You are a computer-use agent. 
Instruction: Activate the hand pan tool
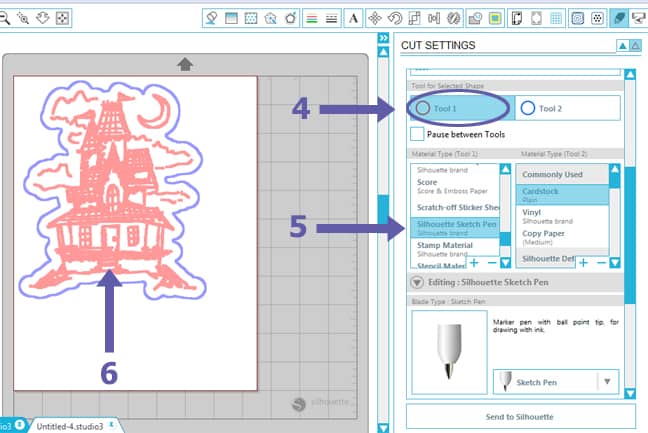[x=43, y=18]
